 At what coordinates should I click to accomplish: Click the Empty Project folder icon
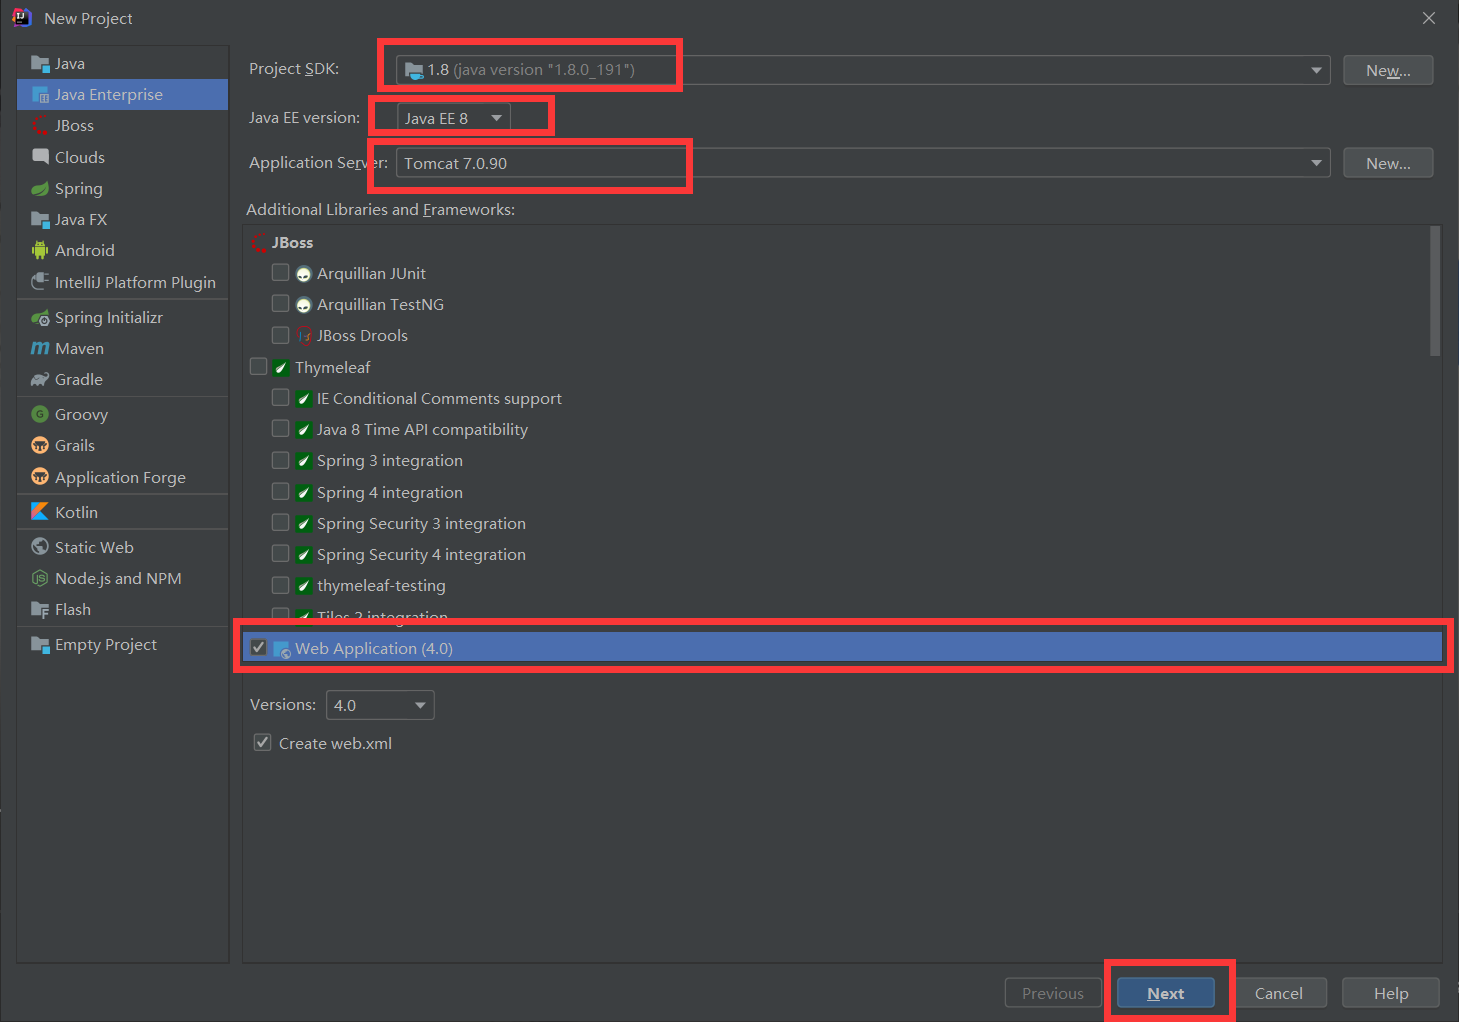(40, 644)
